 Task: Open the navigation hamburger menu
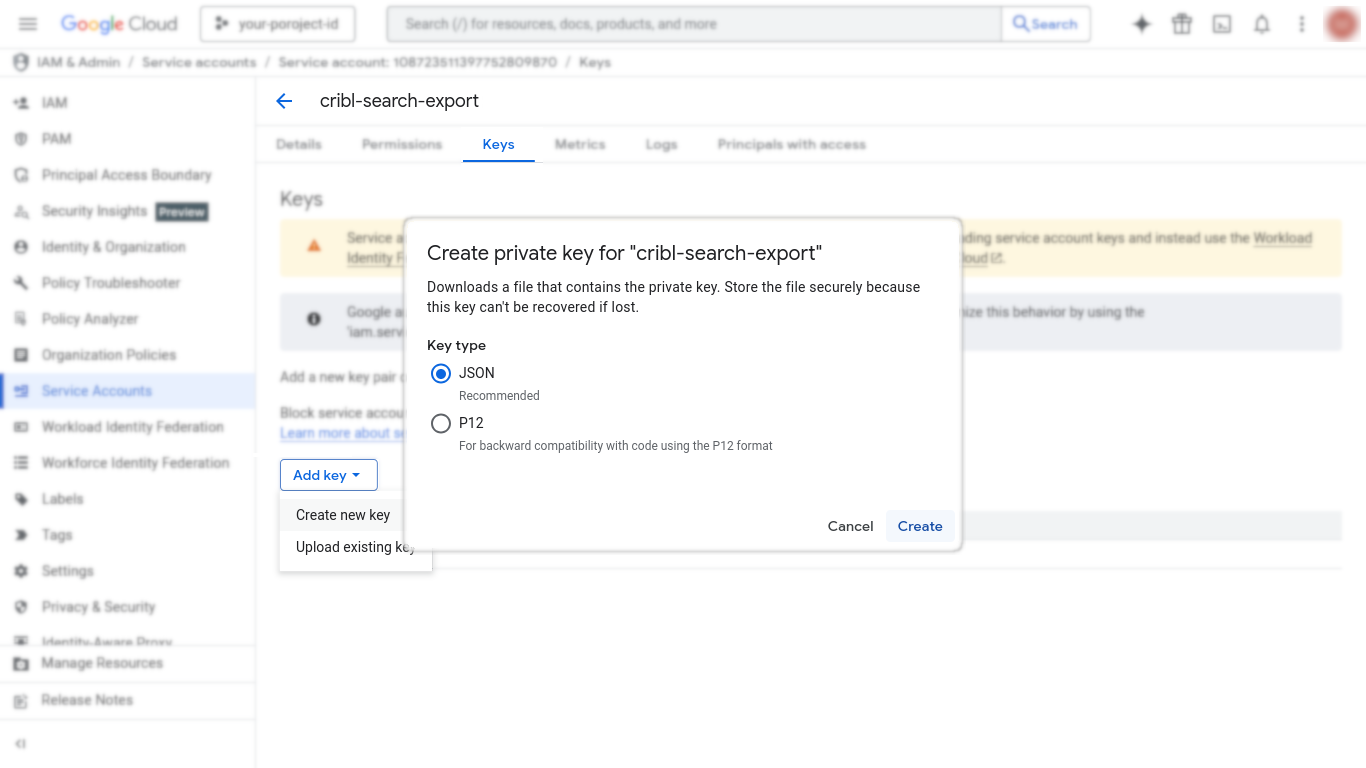(x=27, y=23)
